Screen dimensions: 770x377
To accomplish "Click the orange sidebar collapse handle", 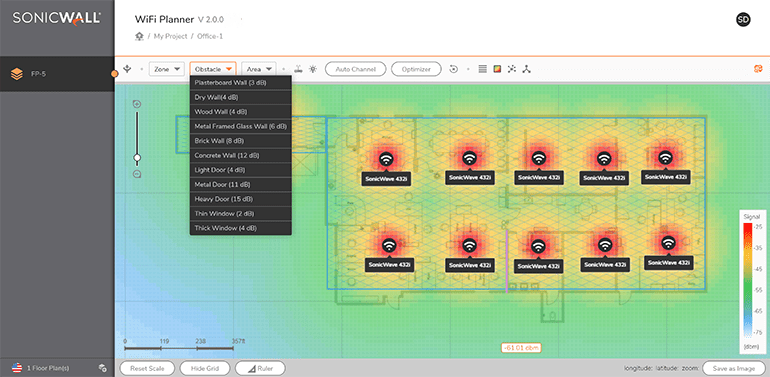I will (x=114, y=74).
